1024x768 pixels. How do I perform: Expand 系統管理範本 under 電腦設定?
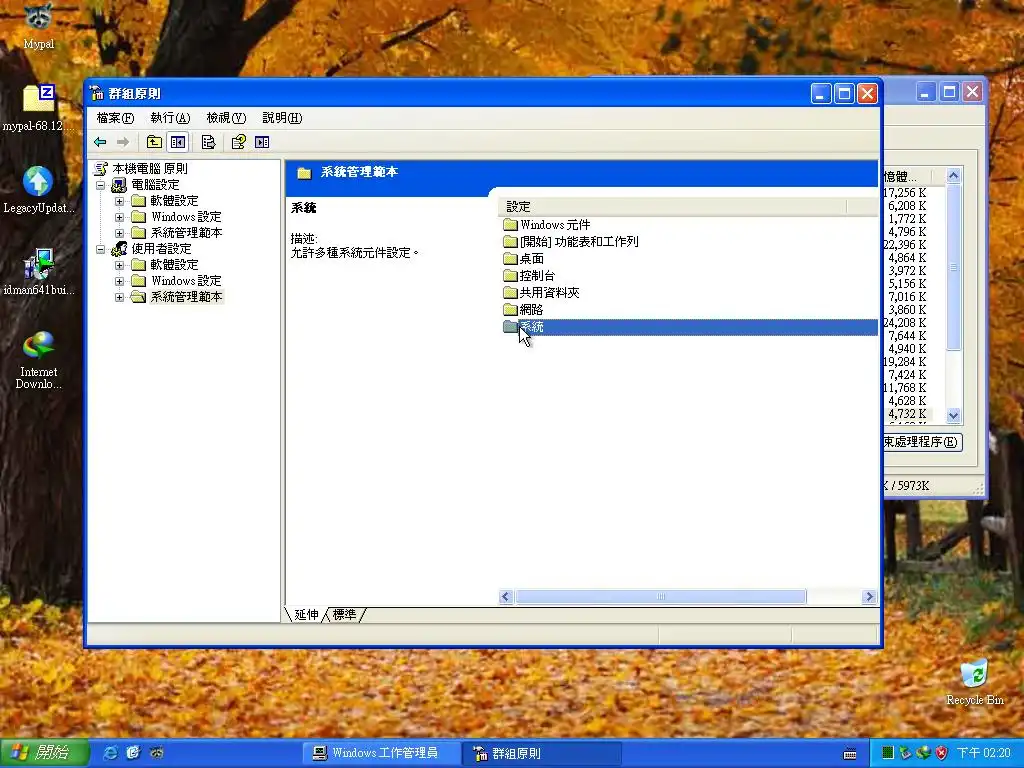pos(120,233)
